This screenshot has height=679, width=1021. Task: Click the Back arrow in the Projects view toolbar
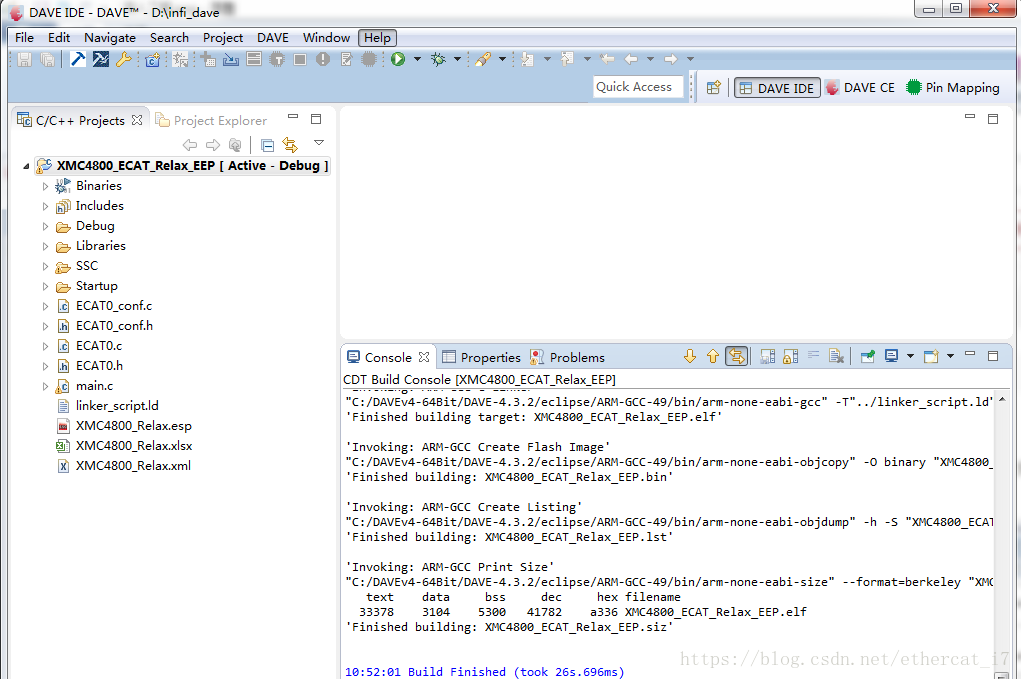click(190, 145)
